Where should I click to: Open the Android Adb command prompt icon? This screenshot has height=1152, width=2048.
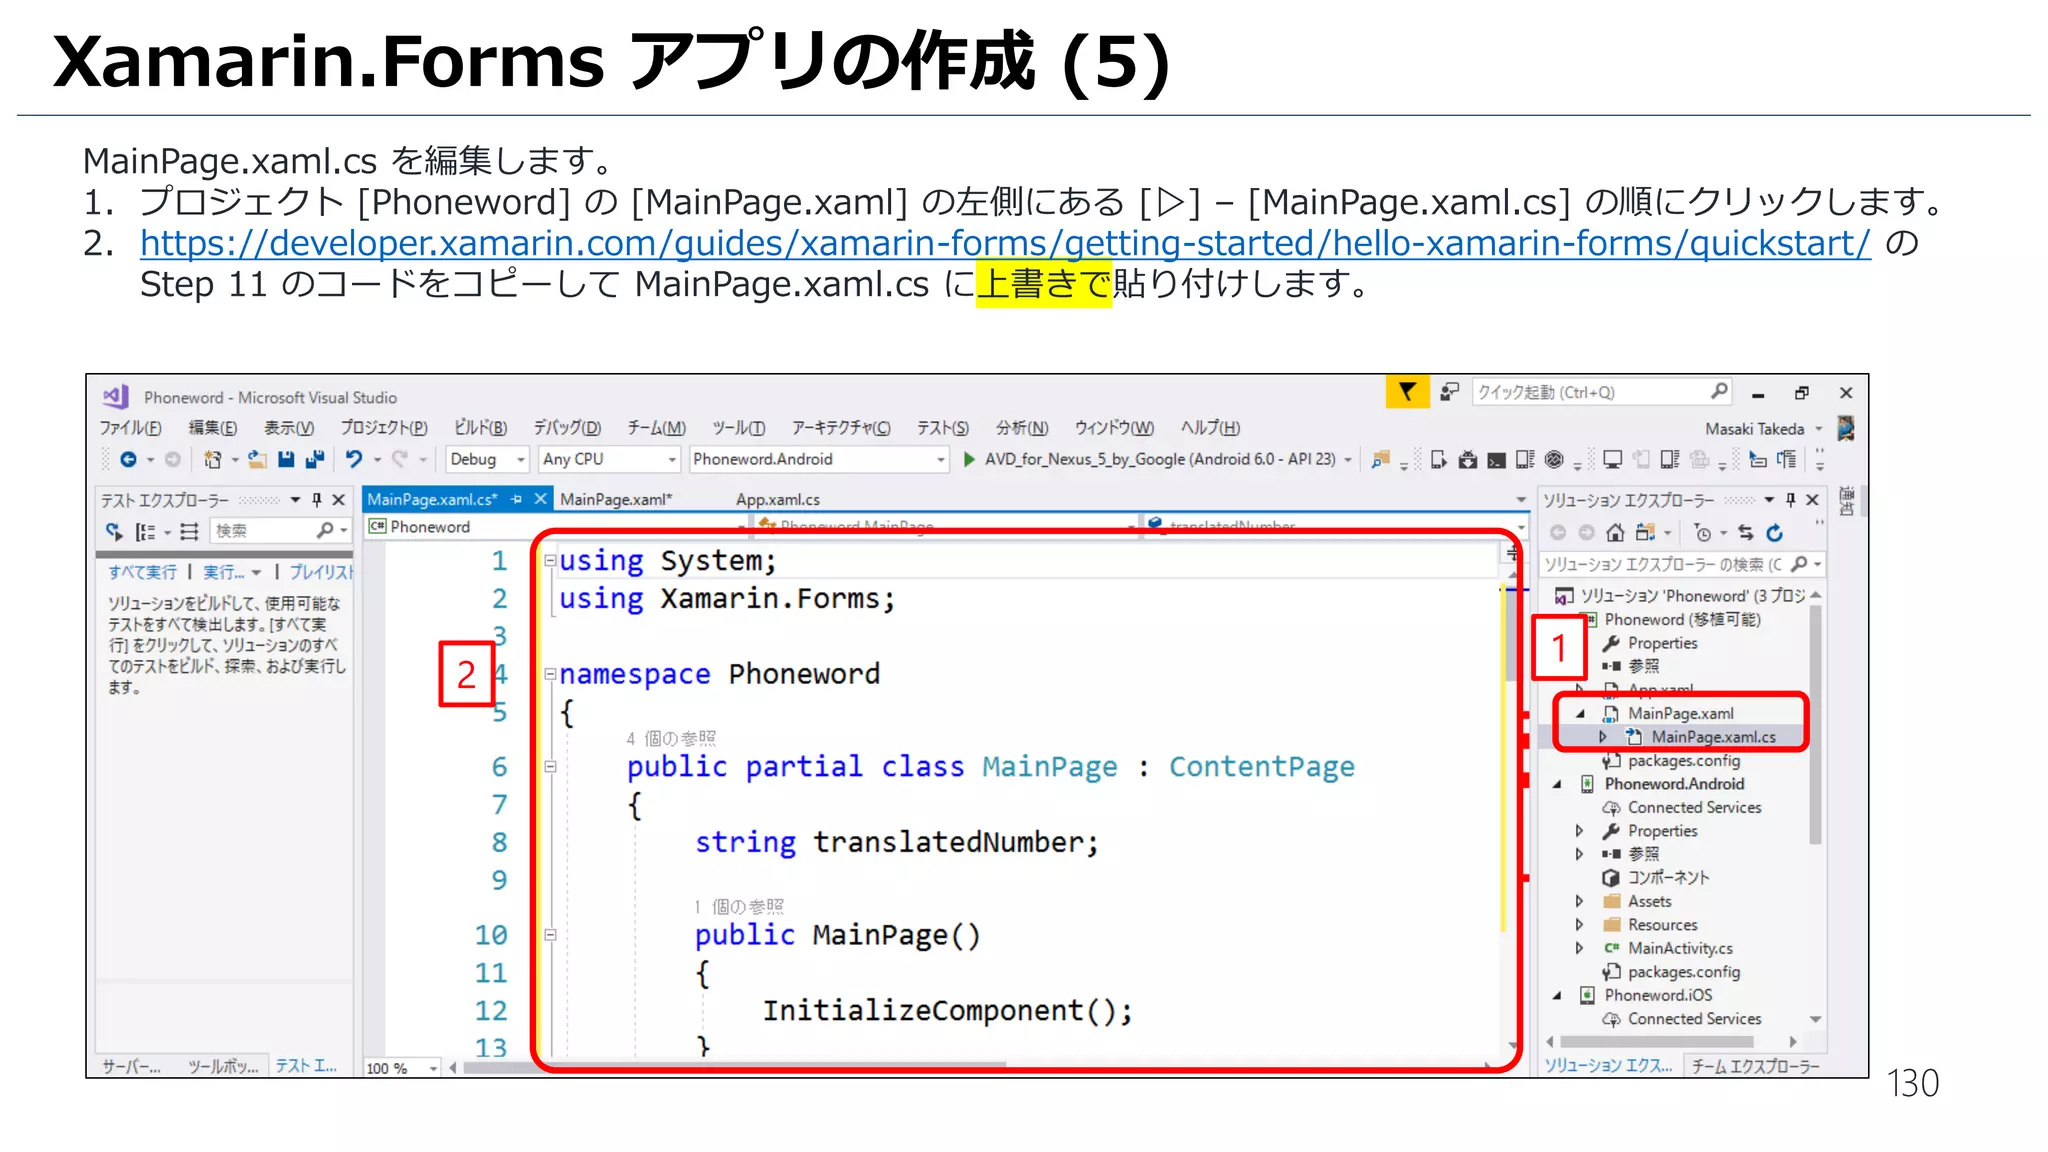coord(1496,459)
